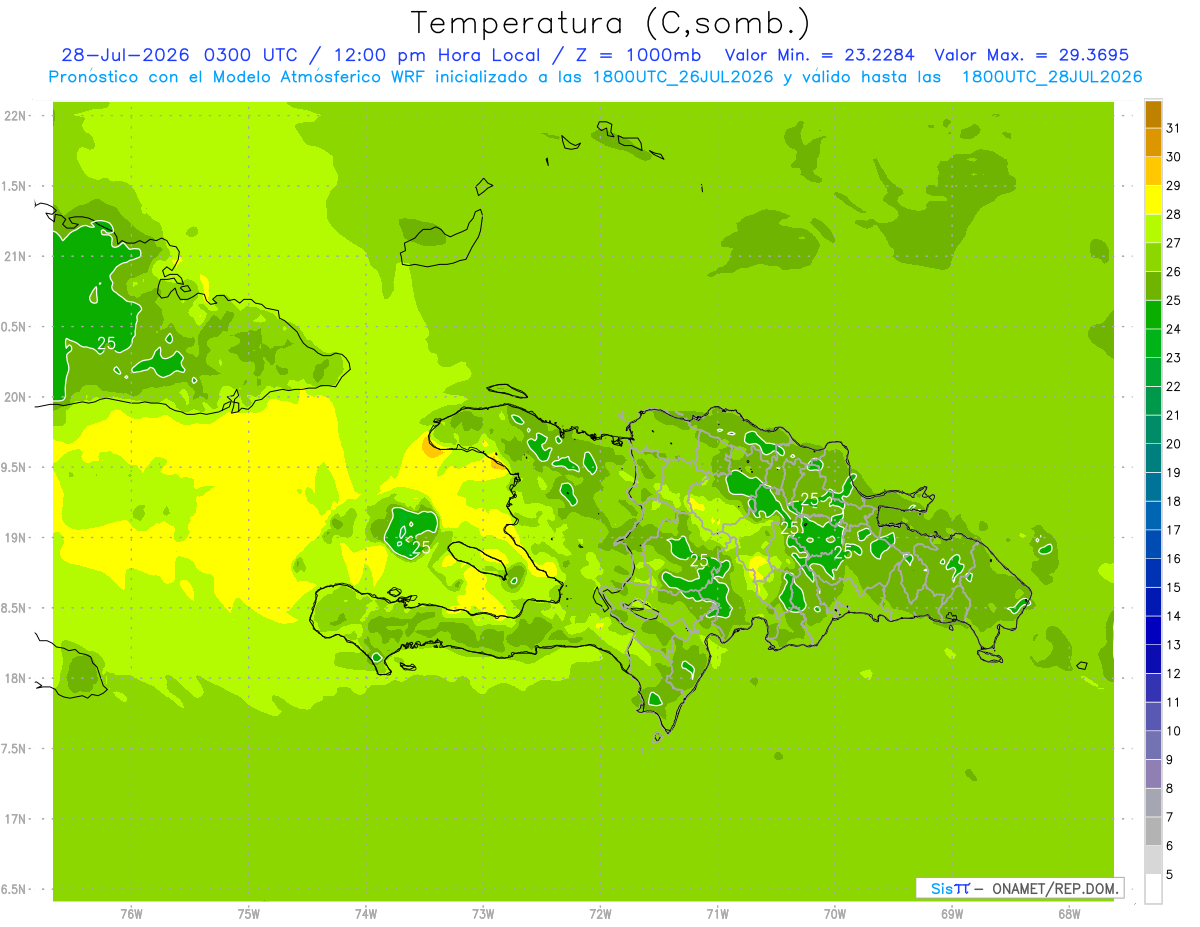Select "Valor Min. = 23.2284" text
This screenshot has height=927, width=1200.
pos(820,55)
